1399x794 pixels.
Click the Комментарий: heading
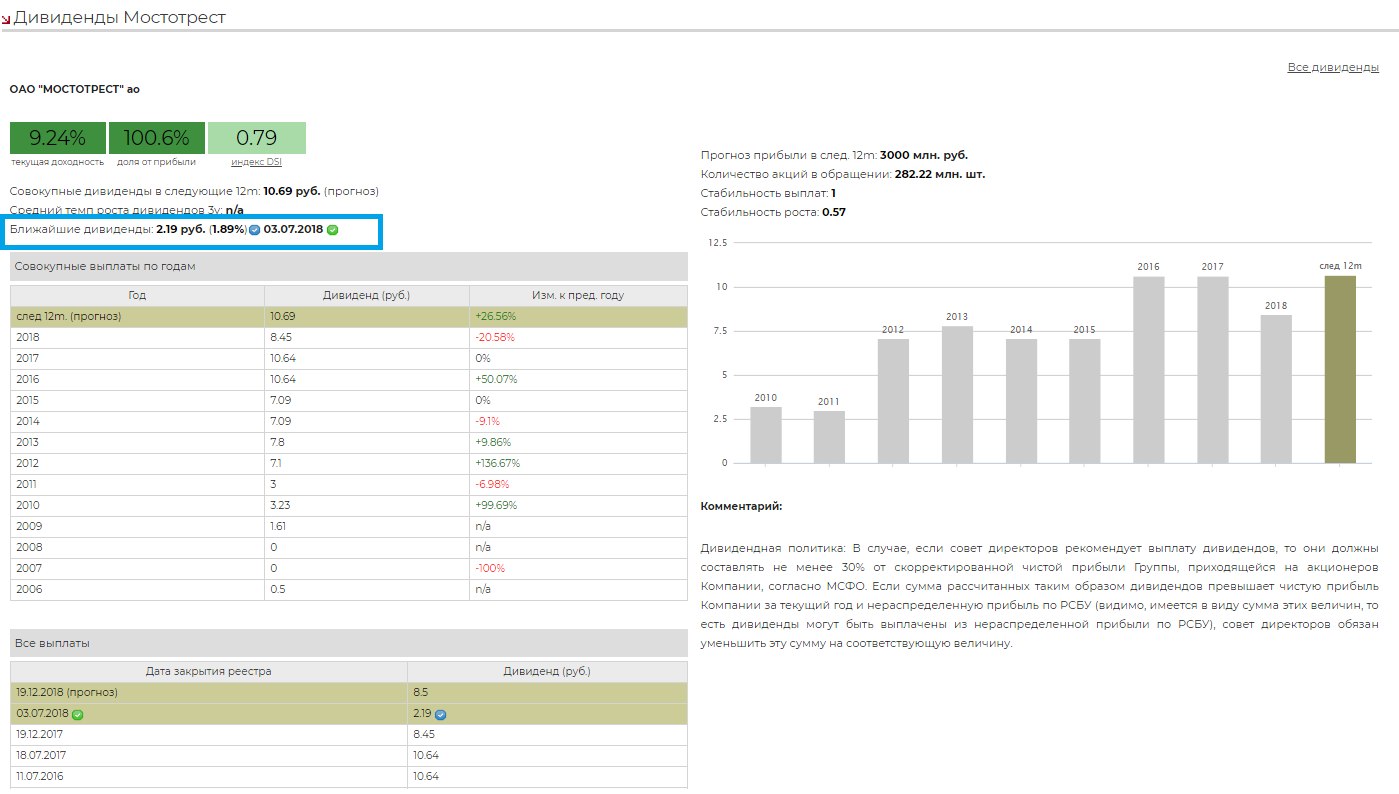pyautogui.click(x=741, y=506)
